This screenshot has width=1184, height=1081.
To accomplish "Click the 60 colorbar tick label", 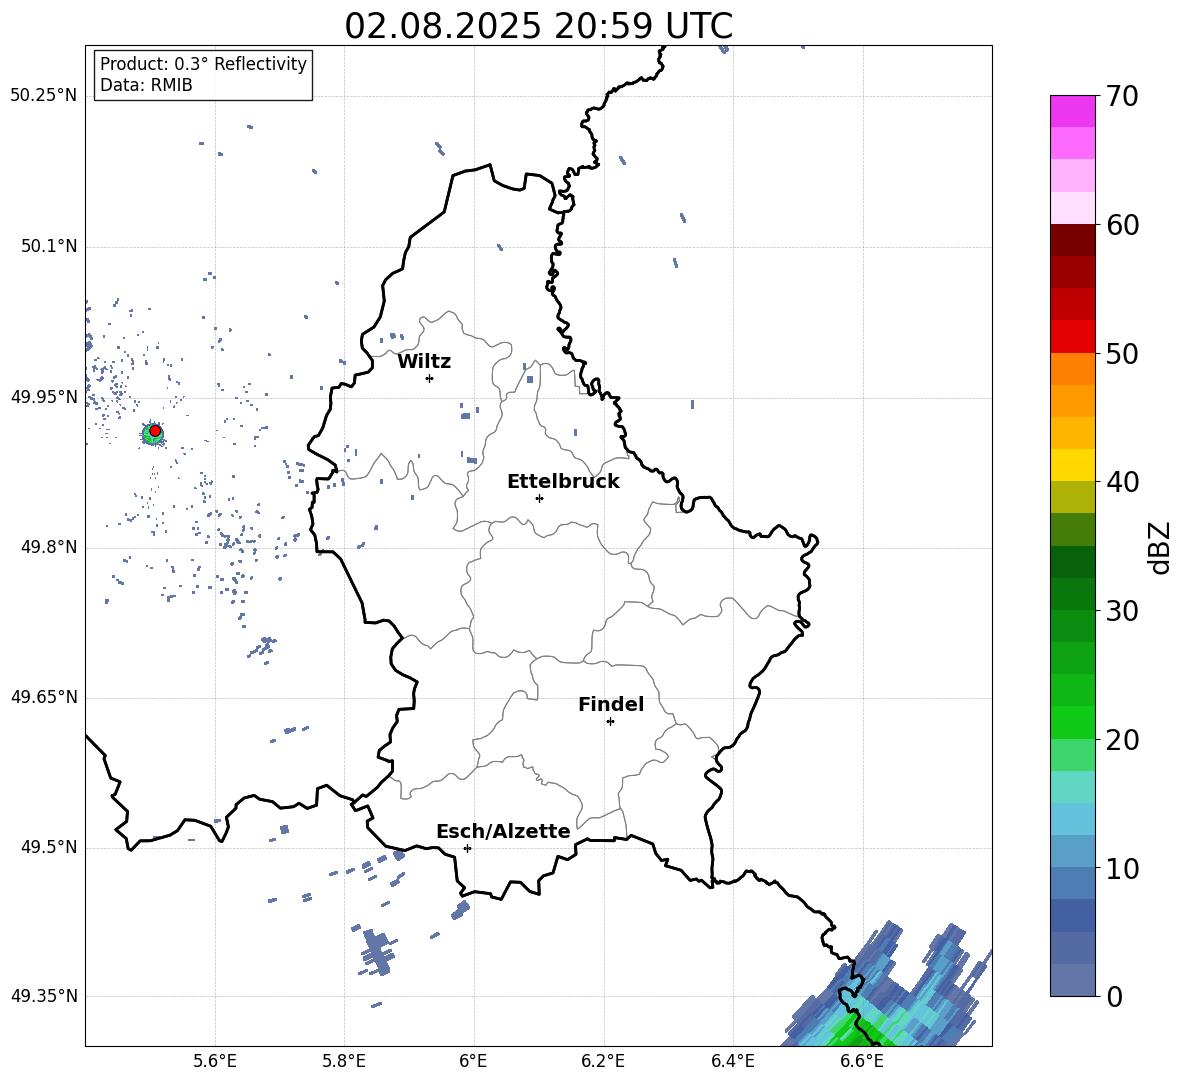I will pos(1122,225).
